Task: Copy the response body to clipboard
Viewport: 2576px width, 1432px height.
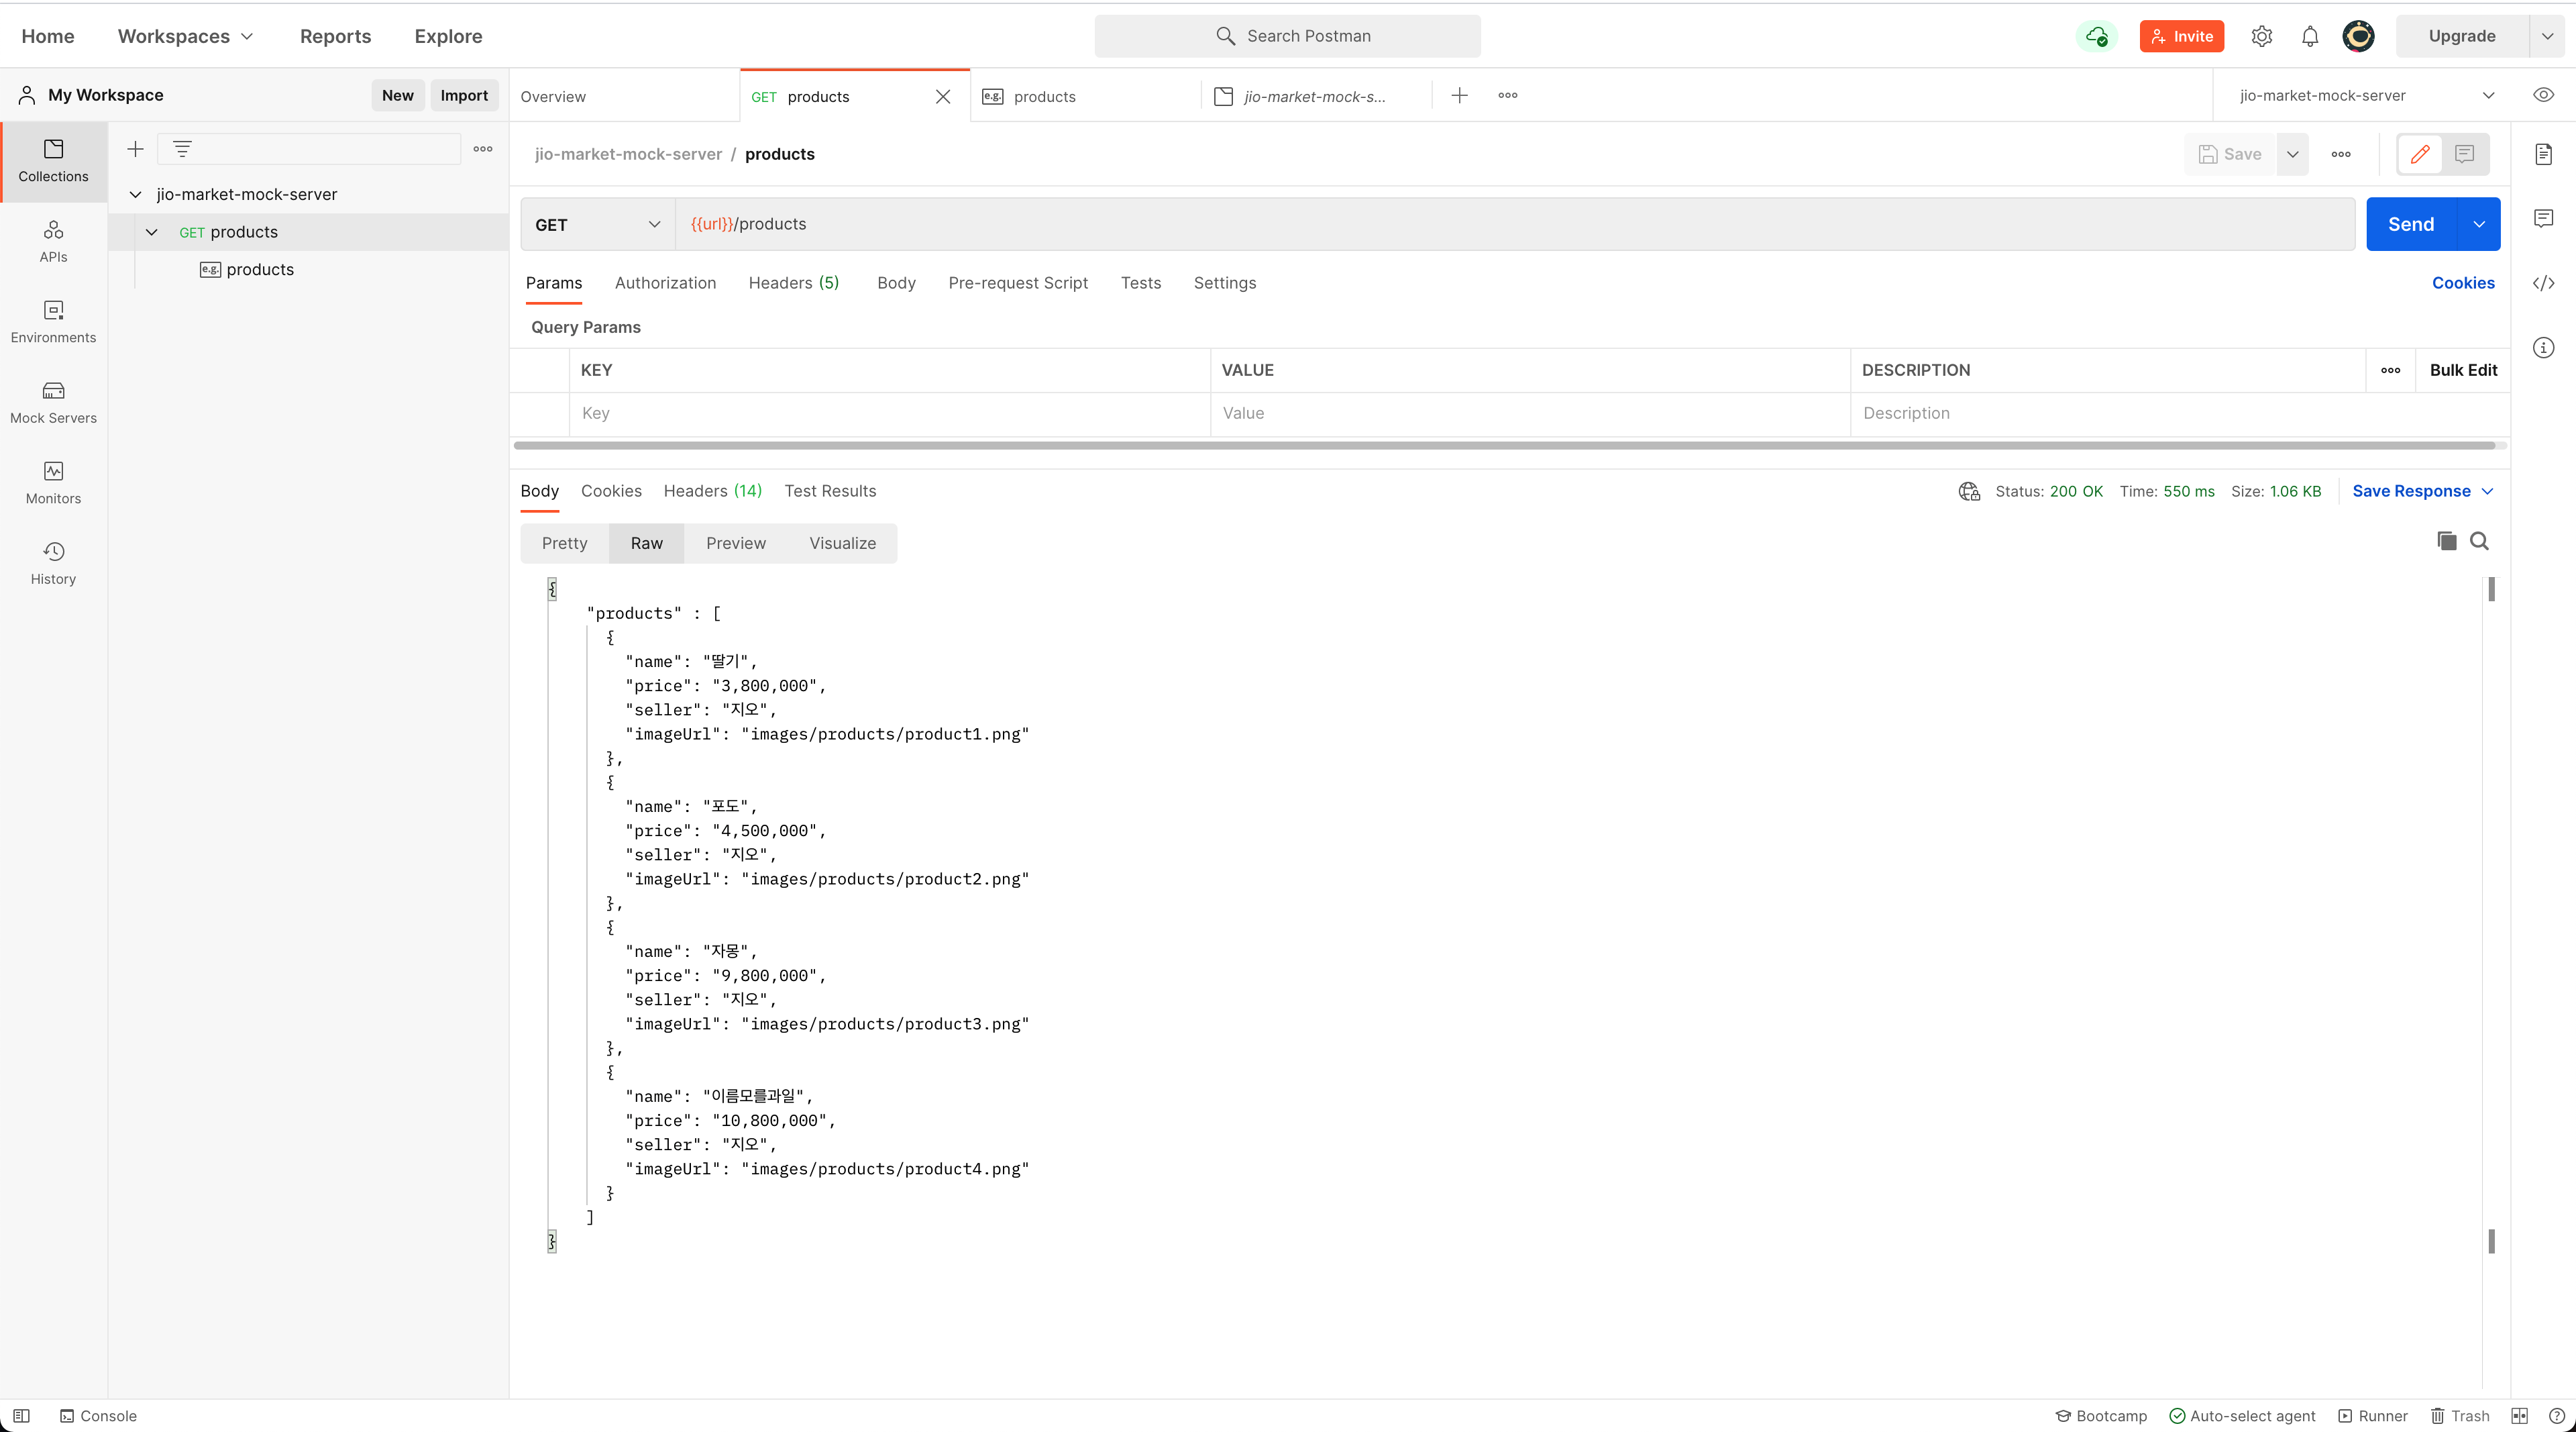Action: point(2446,541)
